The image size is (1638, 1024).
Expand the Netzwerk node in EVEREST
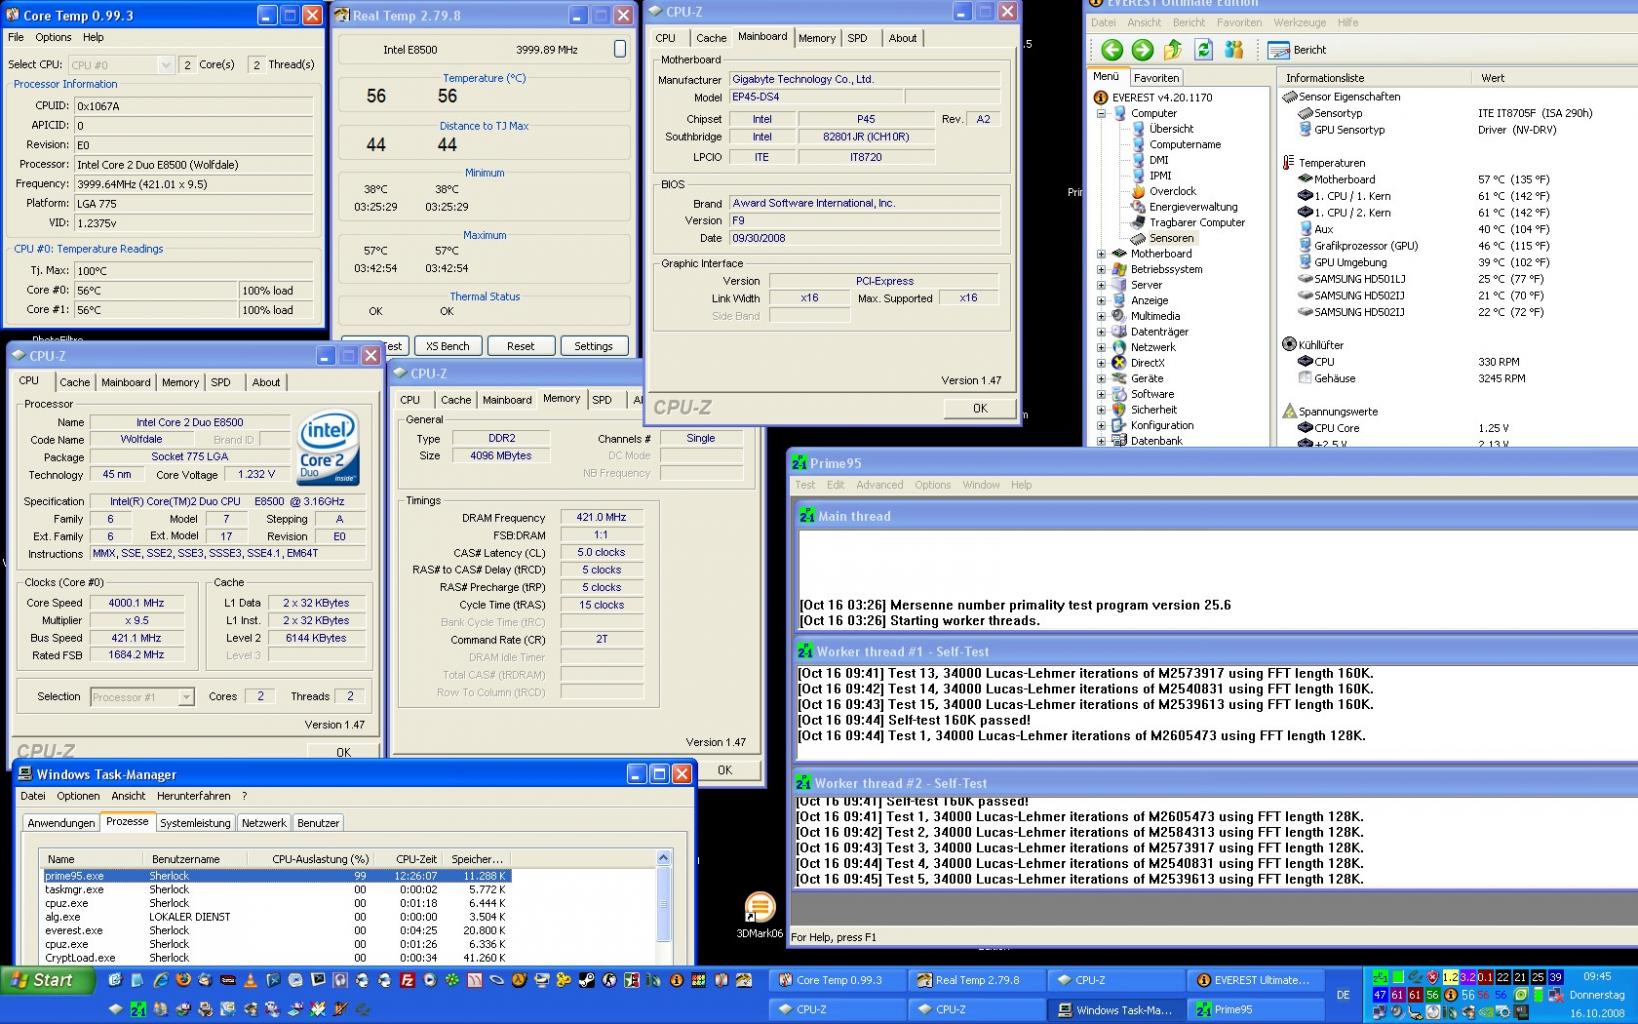pyautogui.click(x=1101, y=348)
